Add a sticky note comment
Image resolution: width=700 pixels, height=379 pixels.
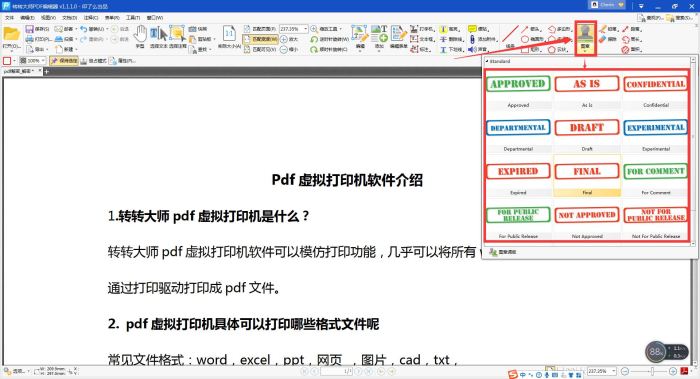pos(478,29)
